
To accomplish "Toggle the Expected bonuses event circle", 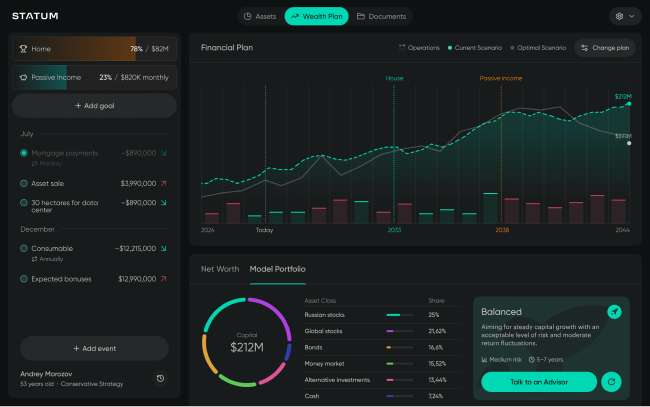I will point(24,279).
